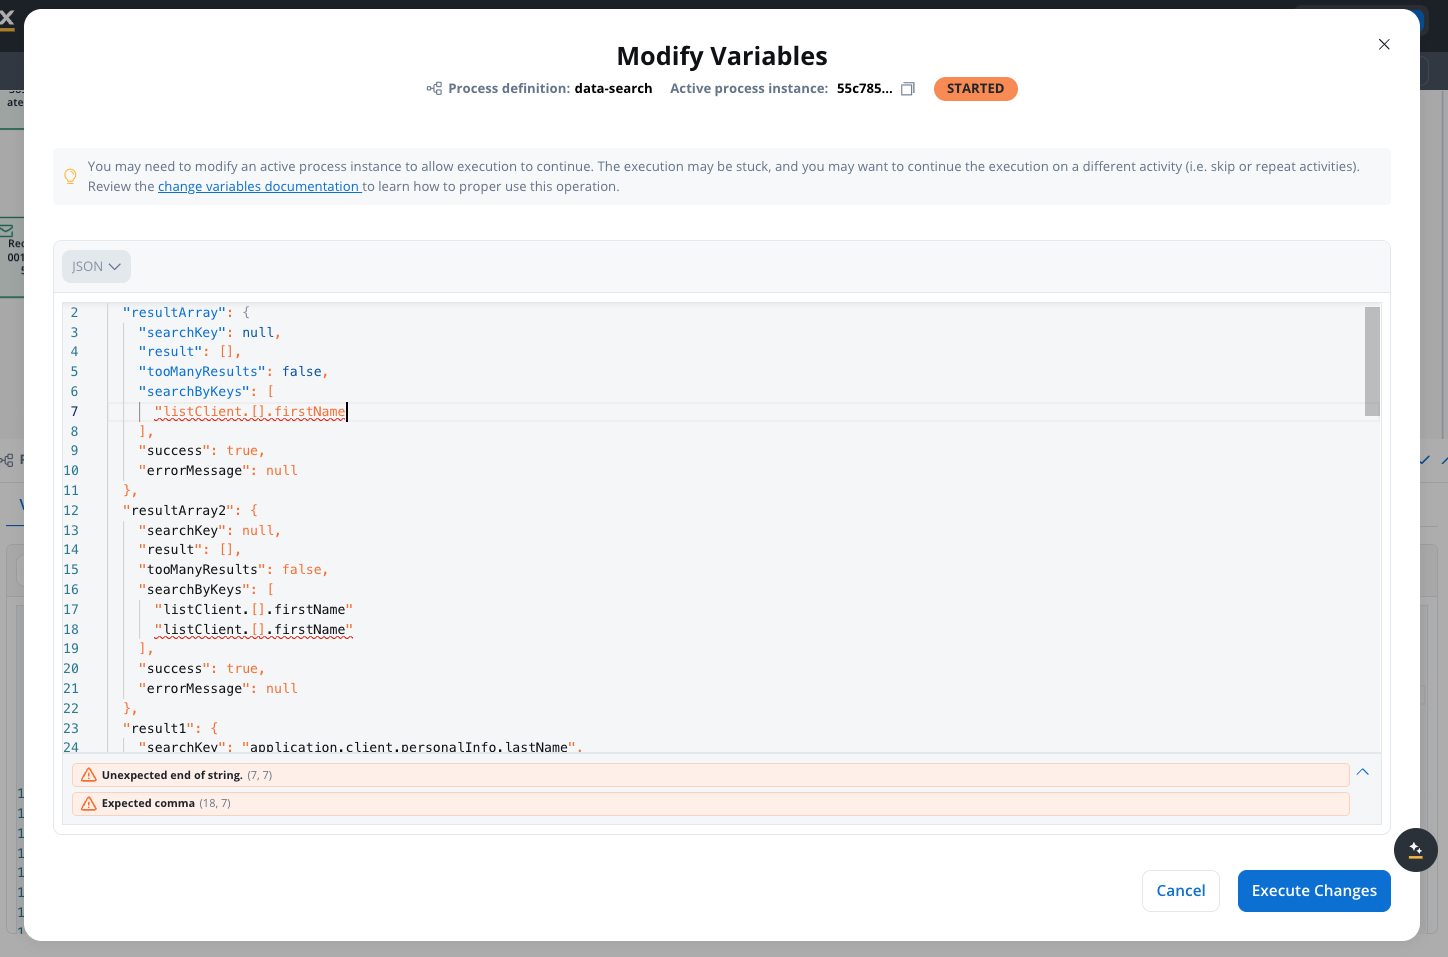Collapse the error list chevron
Image resolution: width=1448 pixels, height=957 pixels.
[x=1362, y=772]
